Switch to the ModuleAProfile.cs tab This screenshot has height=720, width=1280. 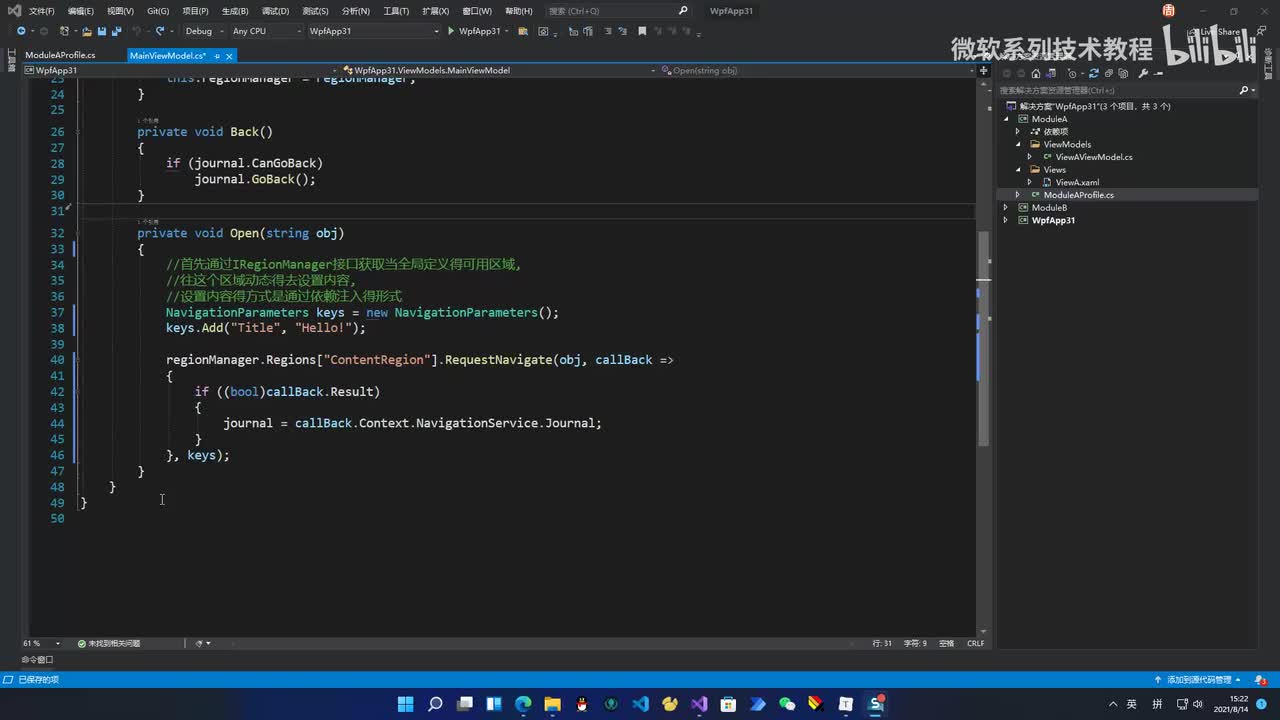click(60, 56)
